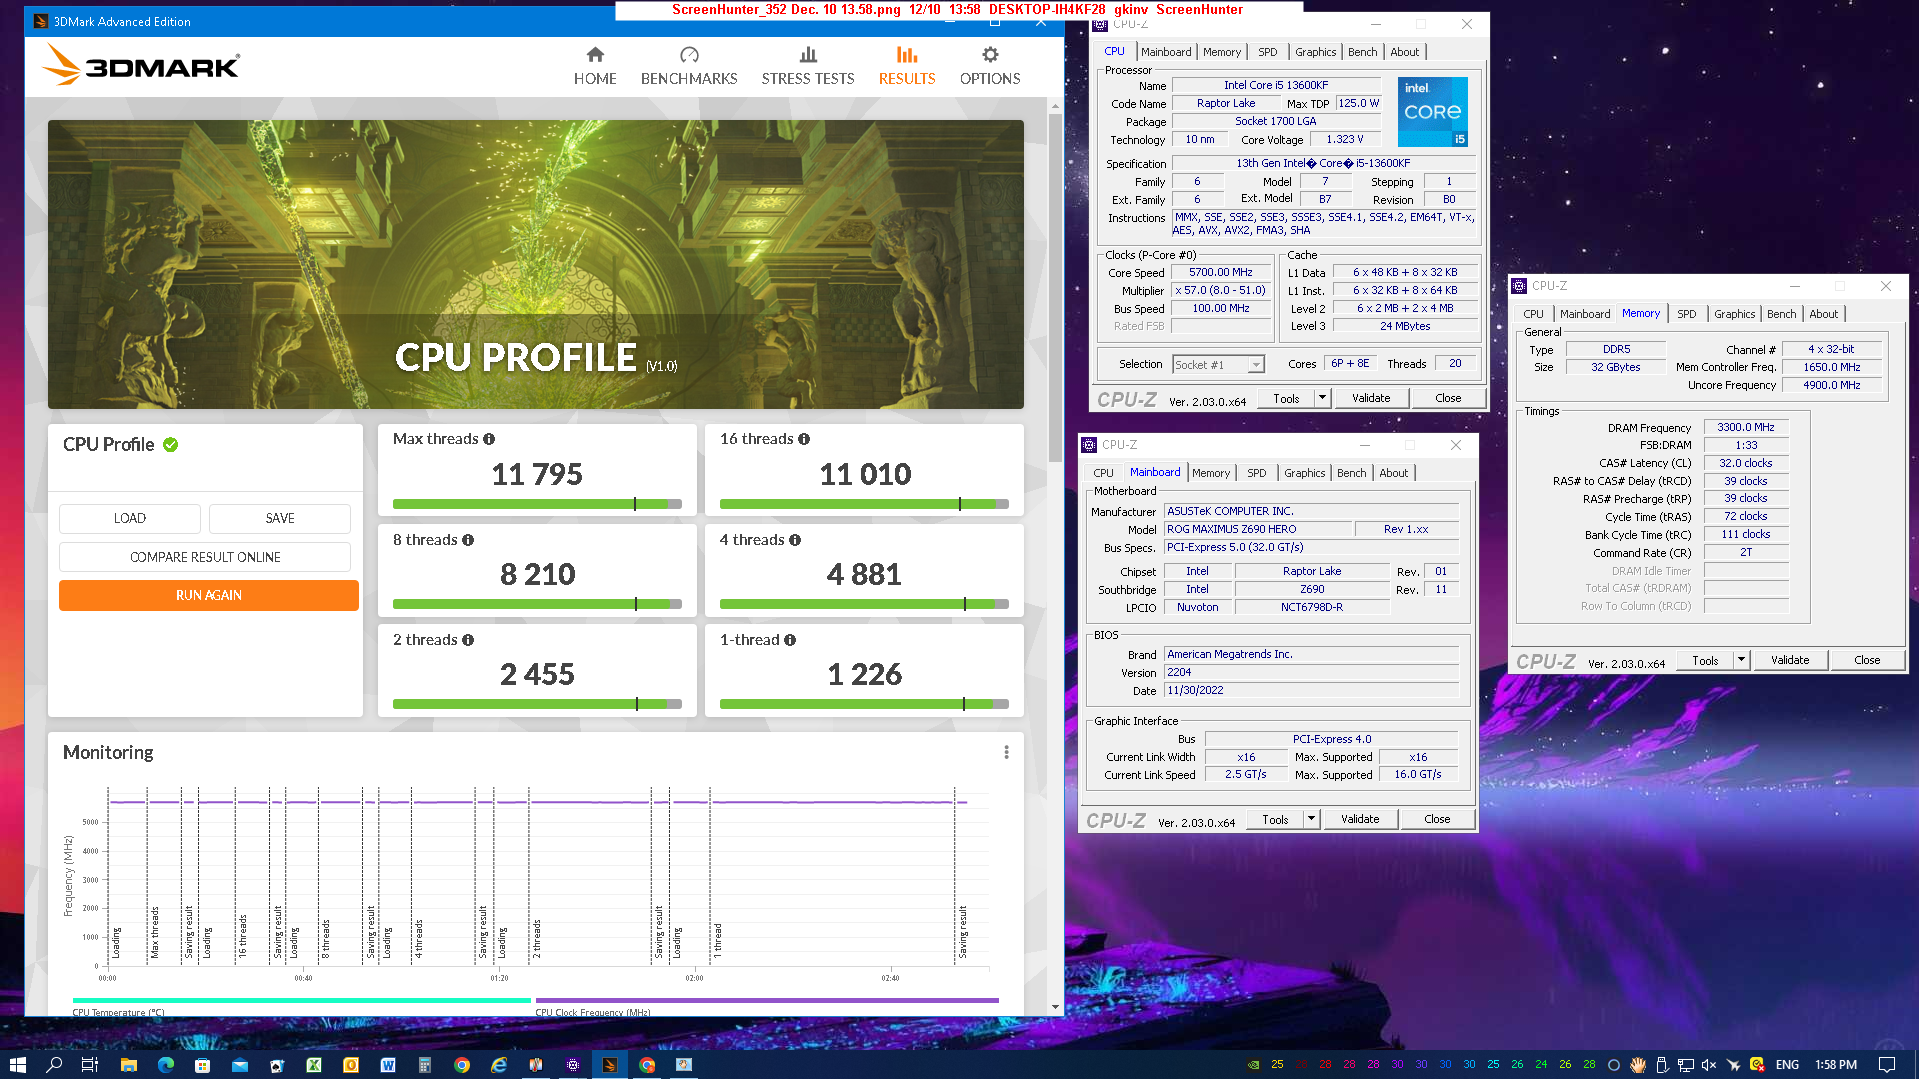Open Google Chrome from taskbar
This screenshot has width=1919, height=1079.
pyautogui.click(x=462, y=1064)
